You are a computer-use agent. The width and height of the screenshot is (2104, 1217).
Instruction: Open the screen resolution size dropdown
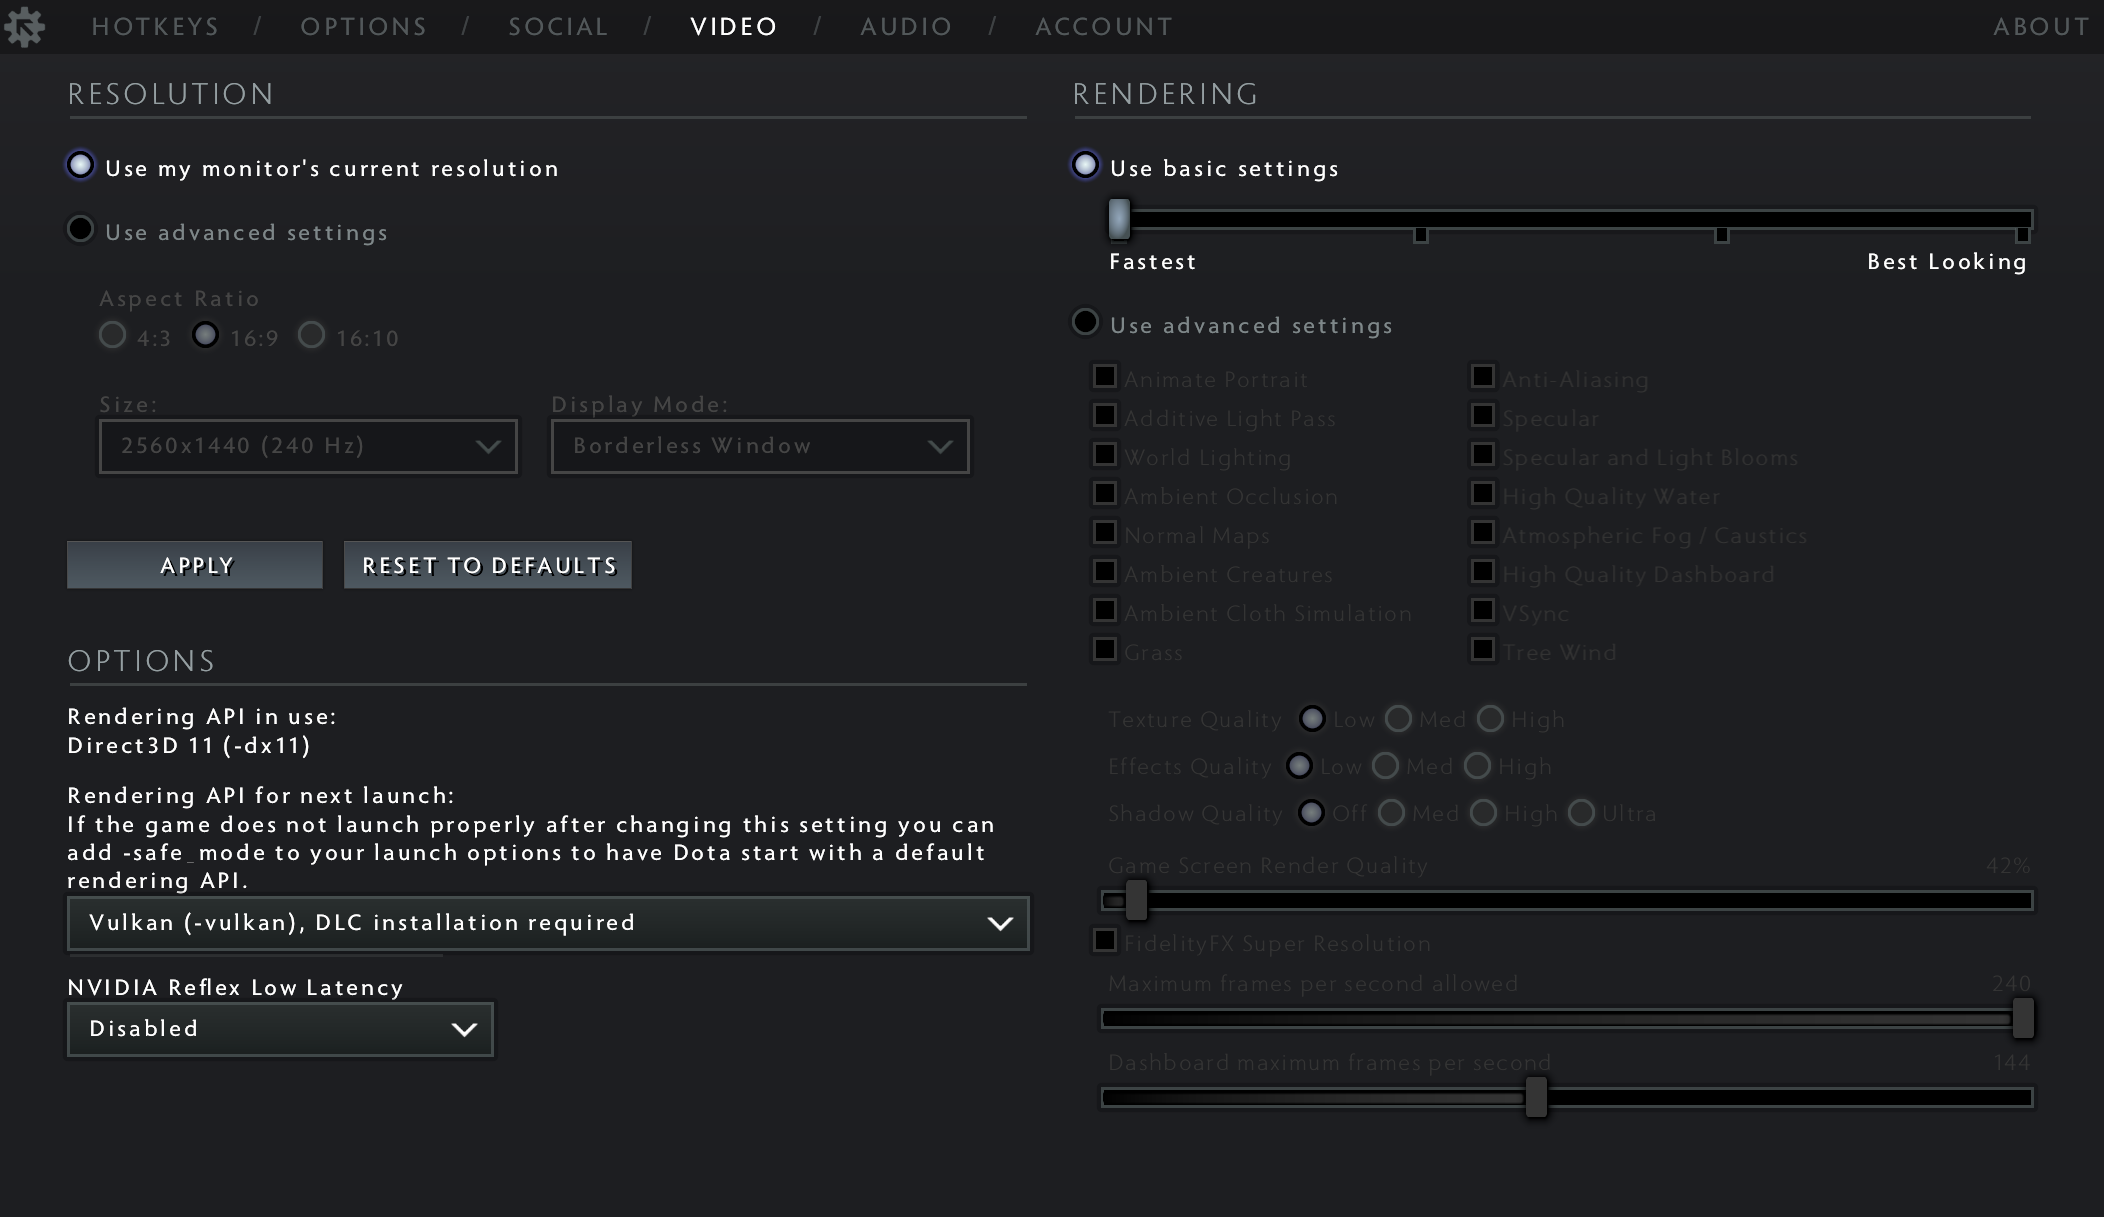tap(307, 446)
